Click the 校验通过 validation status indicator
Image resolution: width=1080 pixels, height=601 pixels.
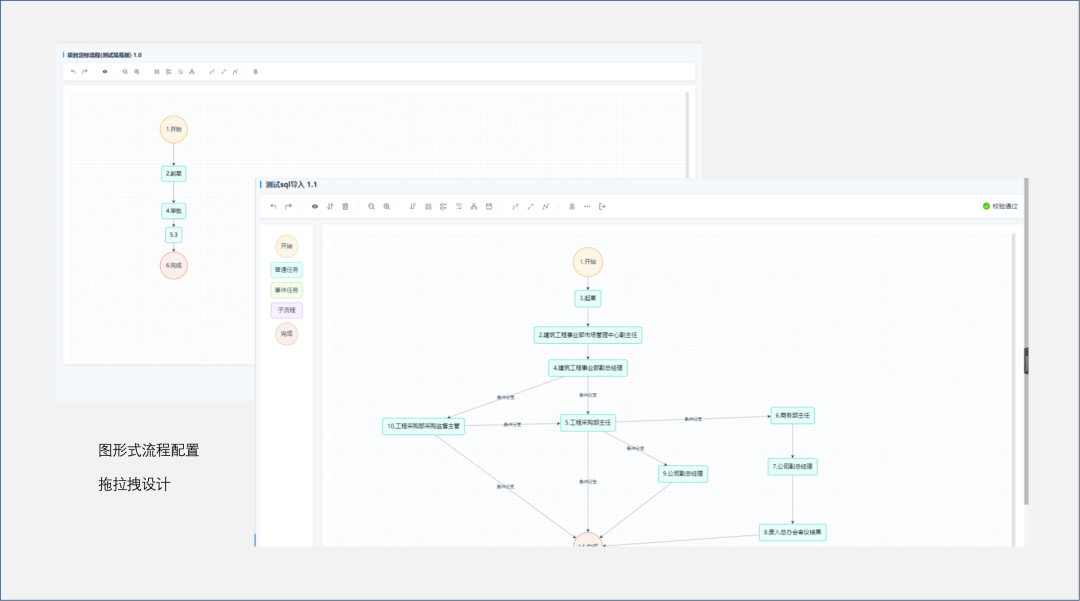[x=999, y=207]
